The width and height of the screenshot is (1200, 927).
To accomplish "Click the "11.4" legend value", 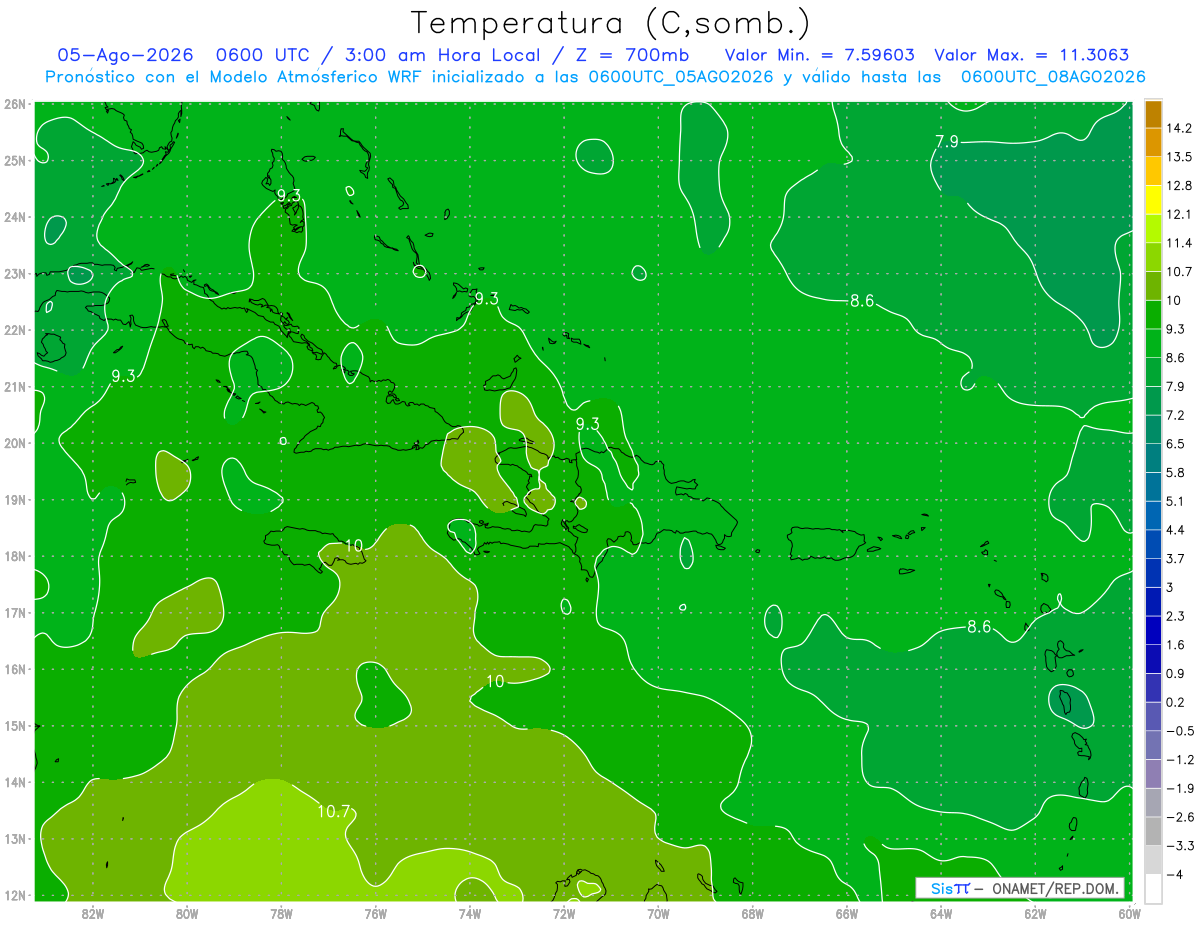I will (1178, 243).
